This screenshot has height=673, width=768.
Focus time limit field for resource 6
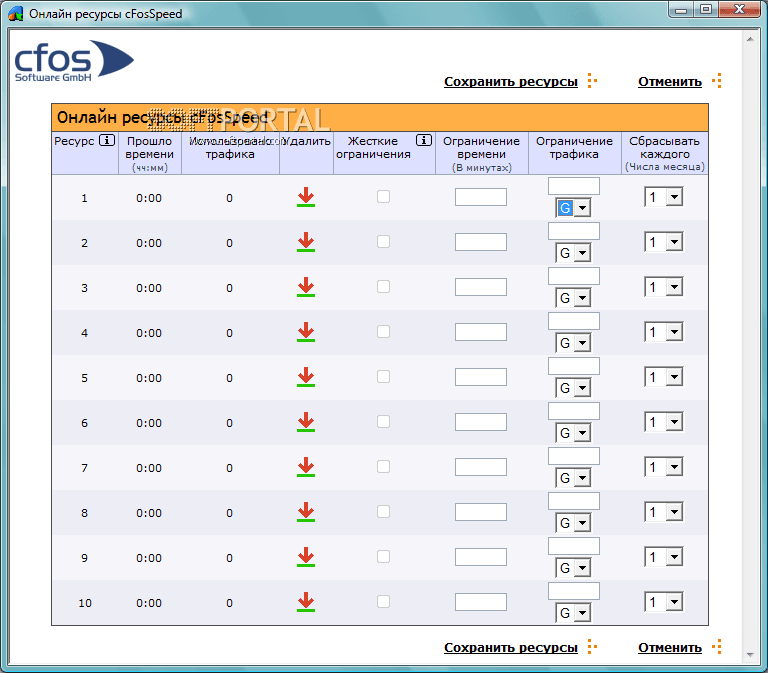[x=480, y=422]
